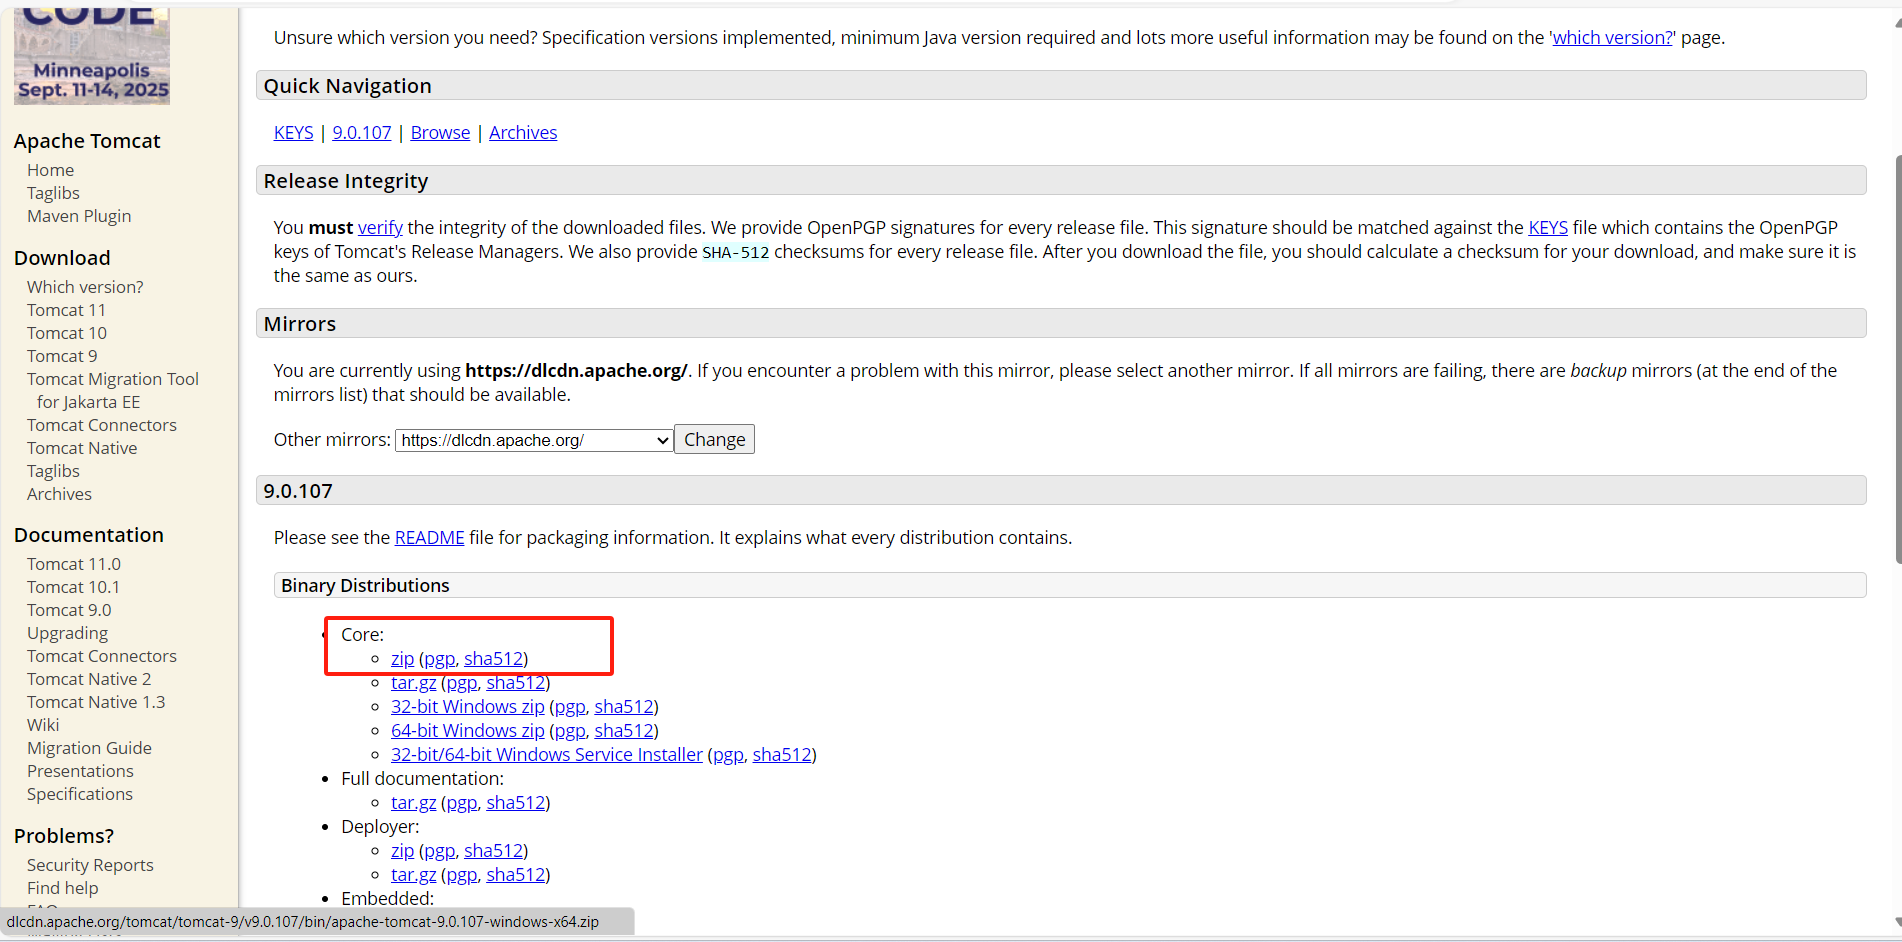Download the Core tar.gz distribution
1902x942 pixels.
pyautogui.click(x=414, y=682)
